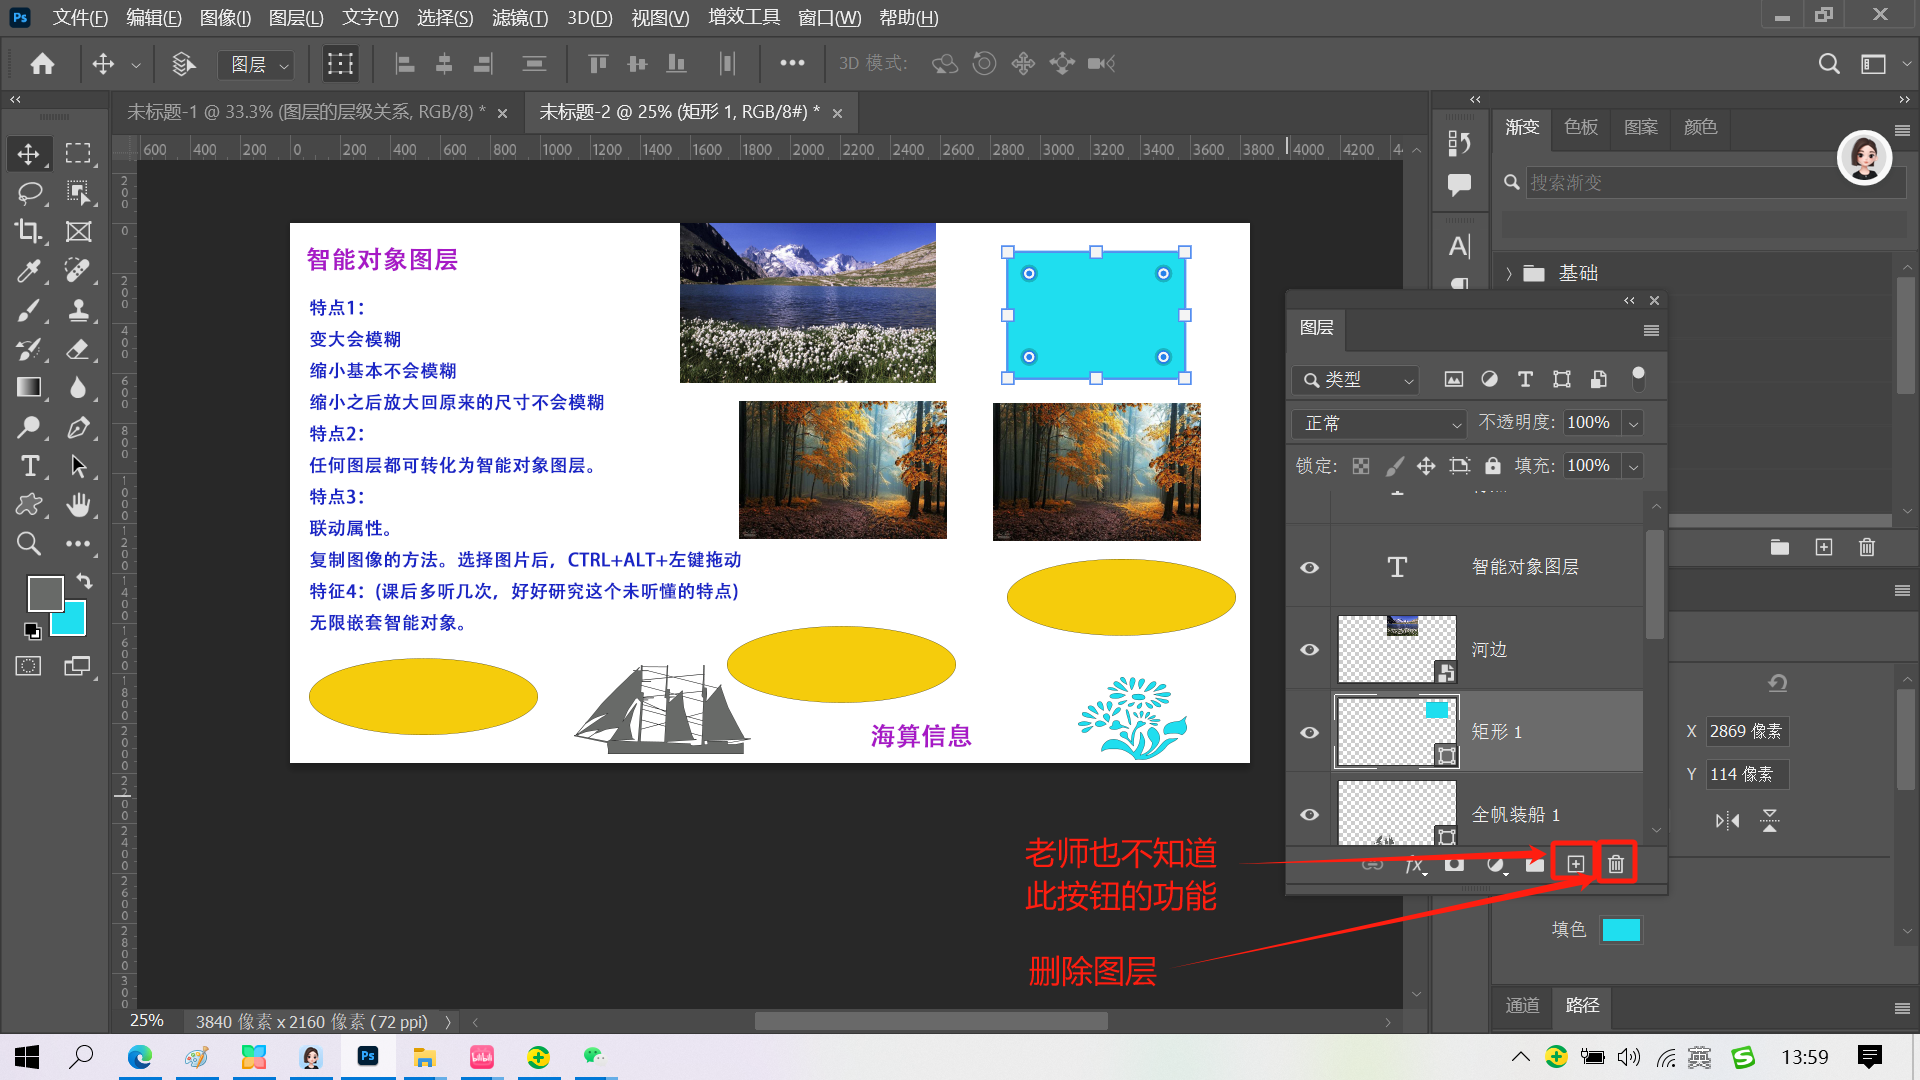Viewport: 1920px width, 1080px height.
Task: Click the cyan 填色 fill swatch
Action: 1620,930
